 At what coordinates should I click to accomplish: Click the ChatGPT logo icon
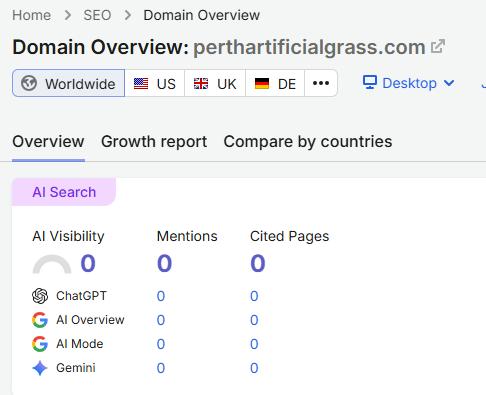pyautogui.click(x=40, y=296)
